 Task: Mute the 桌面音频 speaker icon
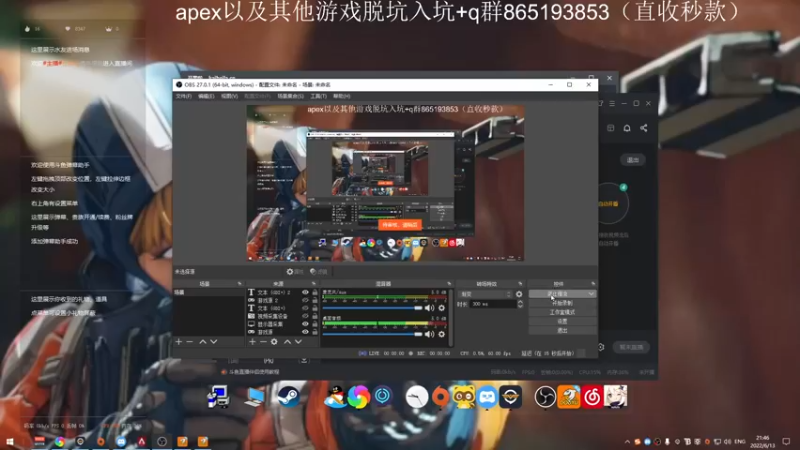[x=430, y=334]
